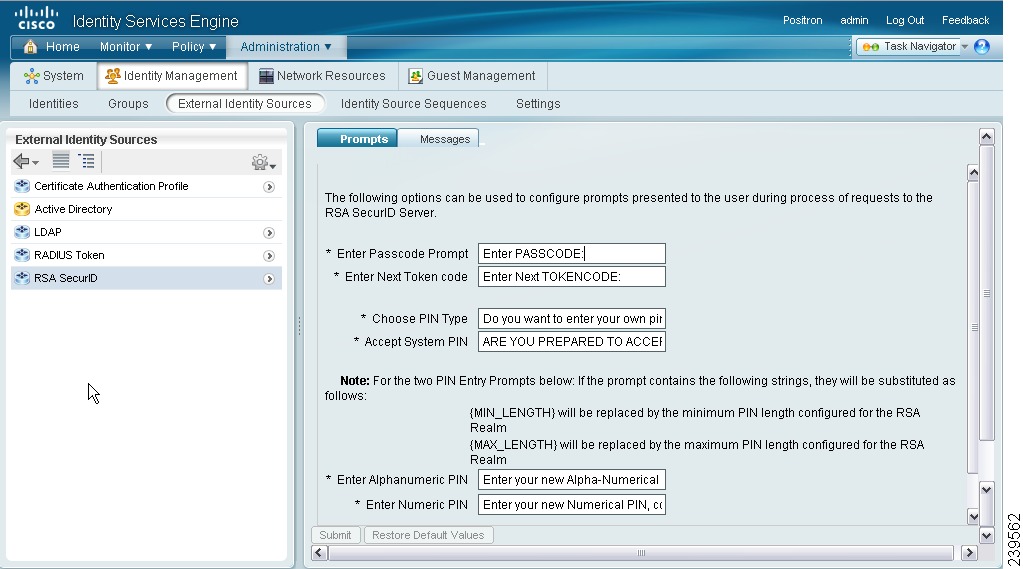Click the Home house icon
This screenshot has width=1023, height=569.
point(30,46)
